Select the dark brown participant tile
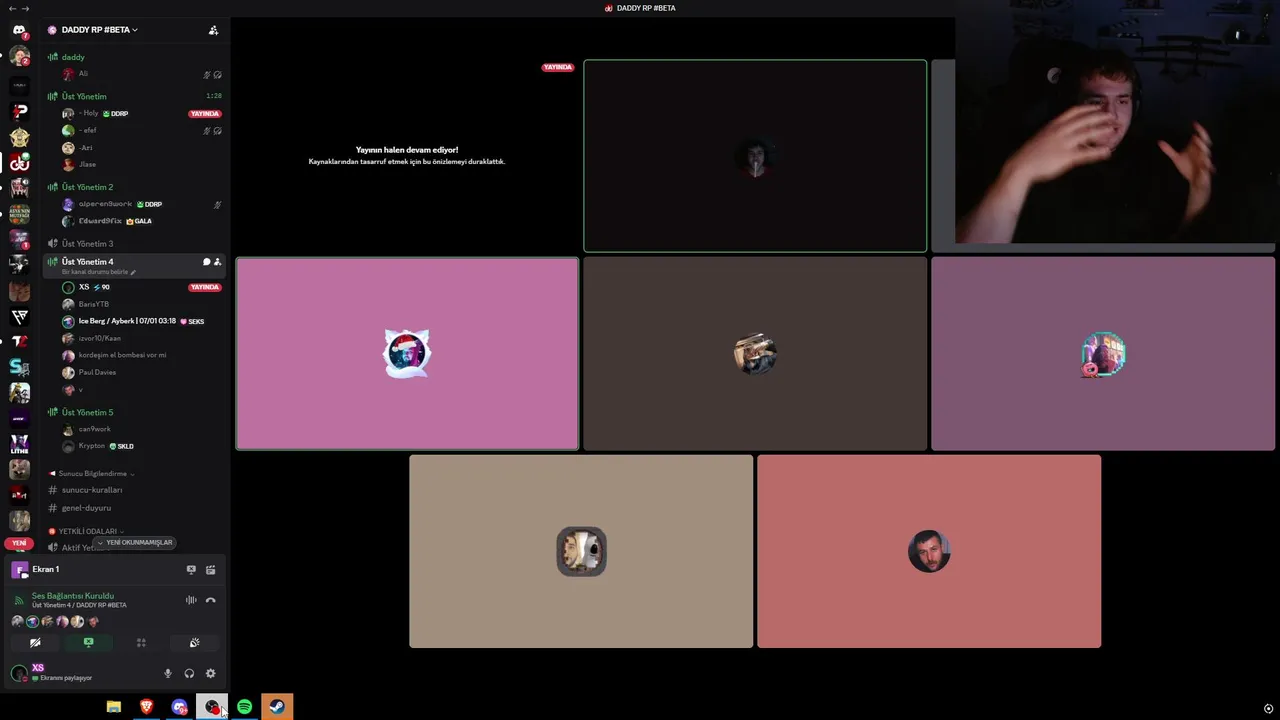Screen dimensions: 1280x720 point(755,354)
